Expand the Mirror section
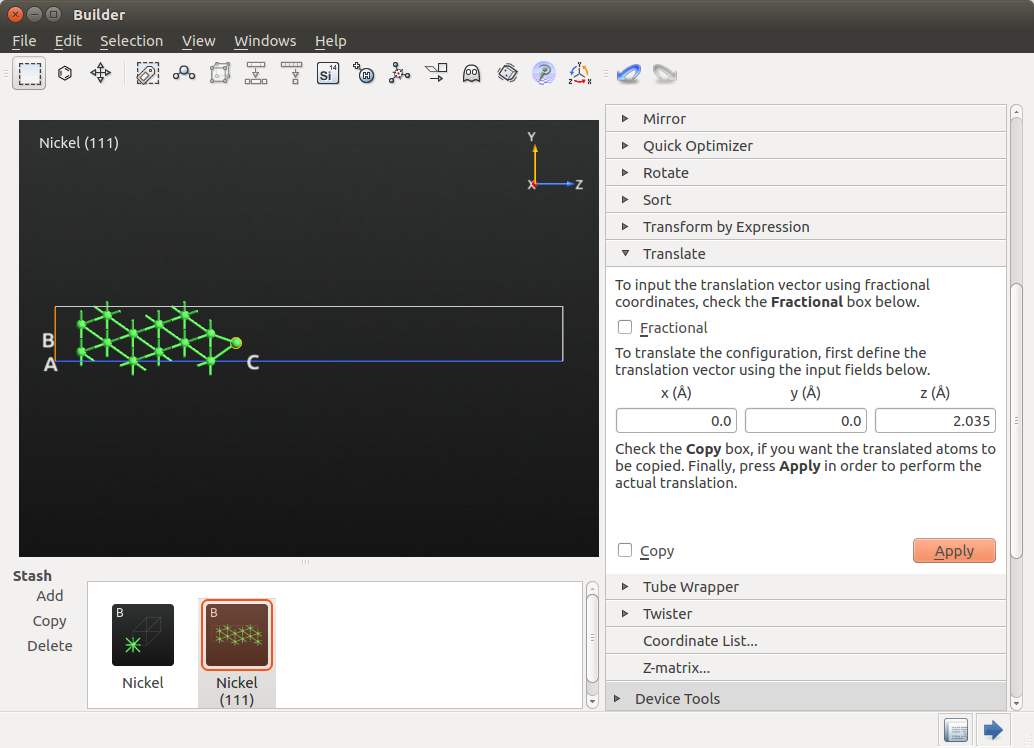The width and height of the screenshot is (1034, 748). click(806, 119)
